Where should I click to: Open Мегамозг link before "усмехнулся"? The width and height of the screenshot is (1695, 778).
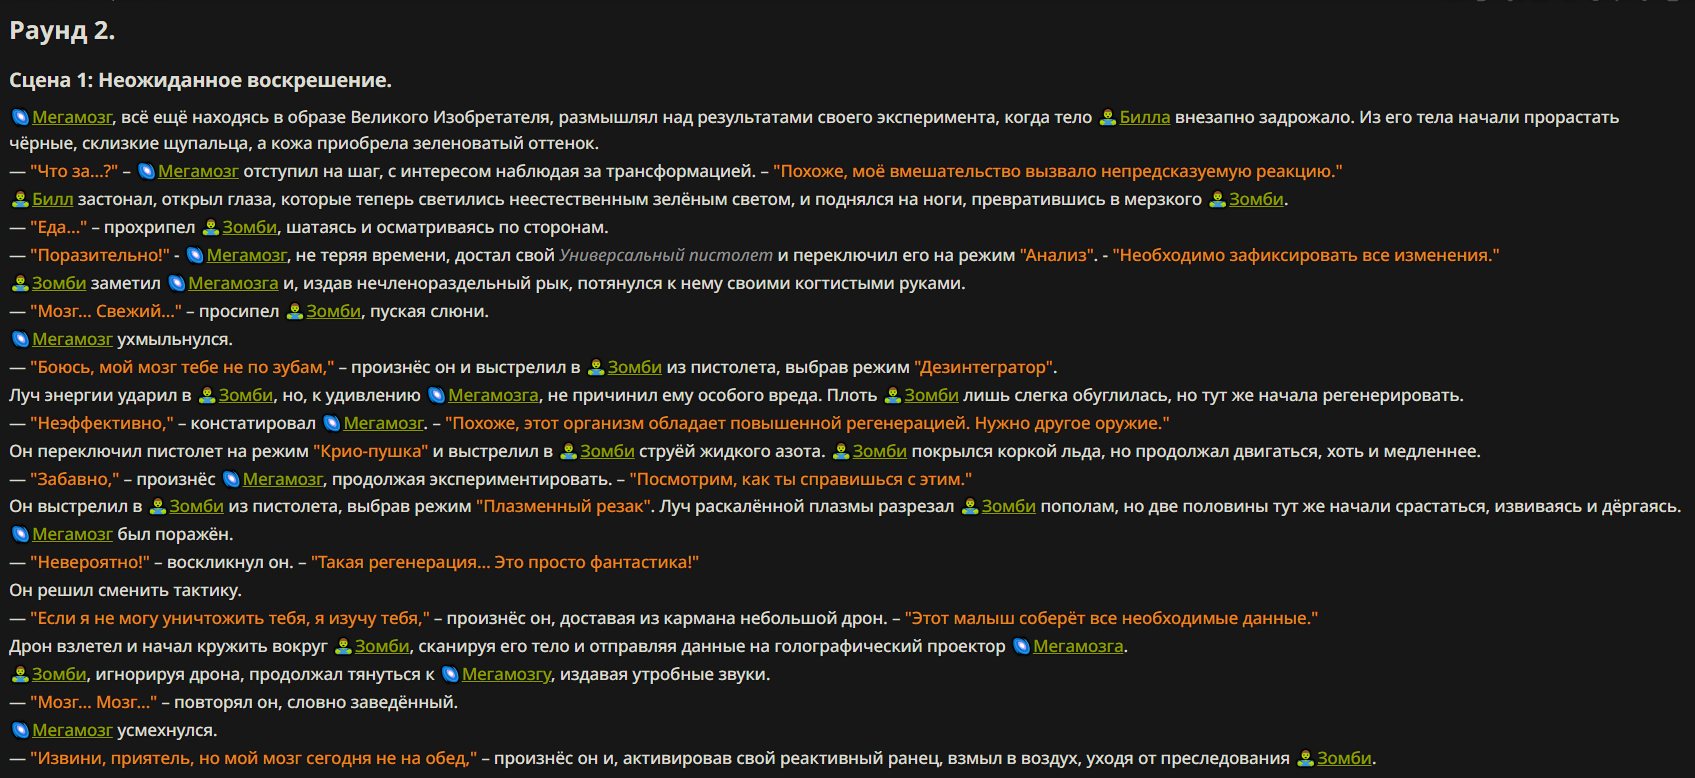(72, 730)
